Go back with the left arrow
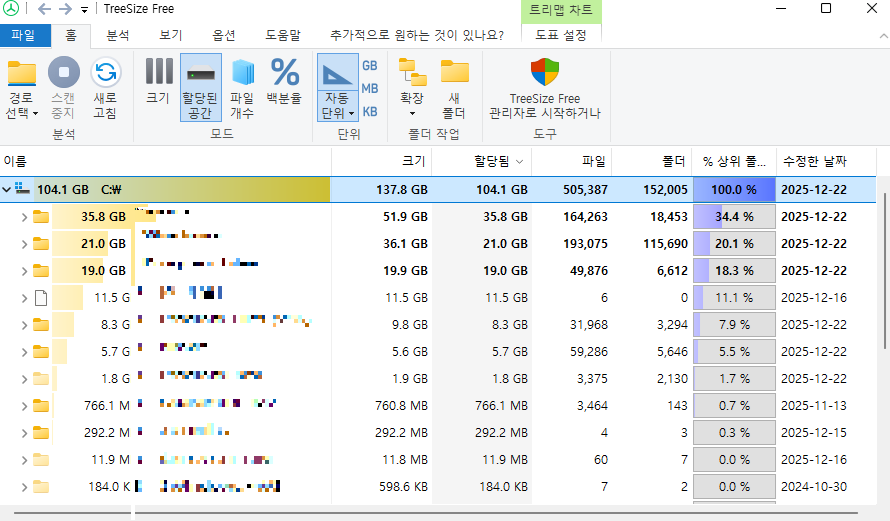The image size is (890, 521). (44, 9)
